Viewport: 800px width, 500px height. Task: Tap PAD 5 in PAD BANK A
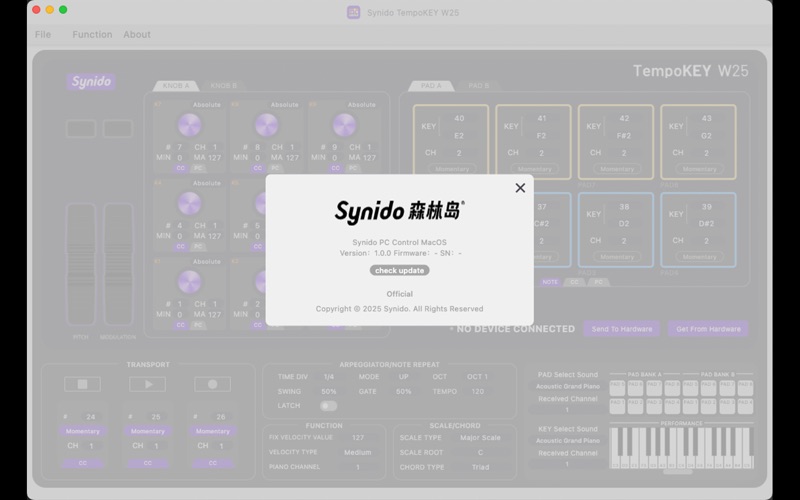pos(617,388)
